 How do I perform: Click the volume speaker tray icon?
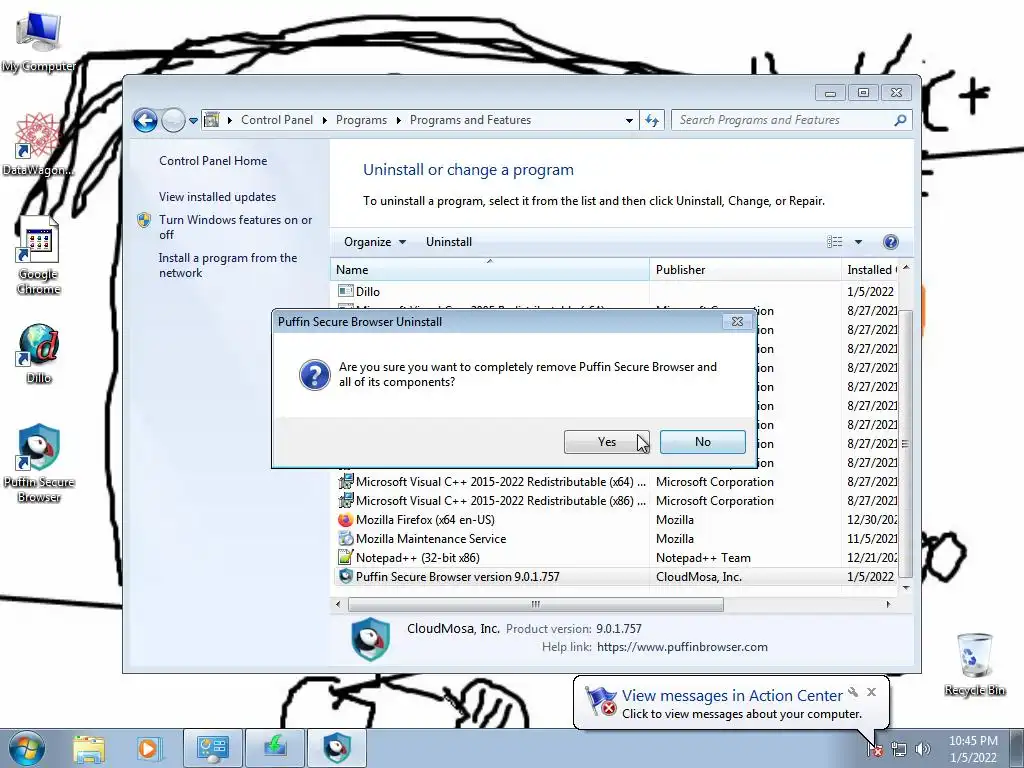[x=922, y=749]
